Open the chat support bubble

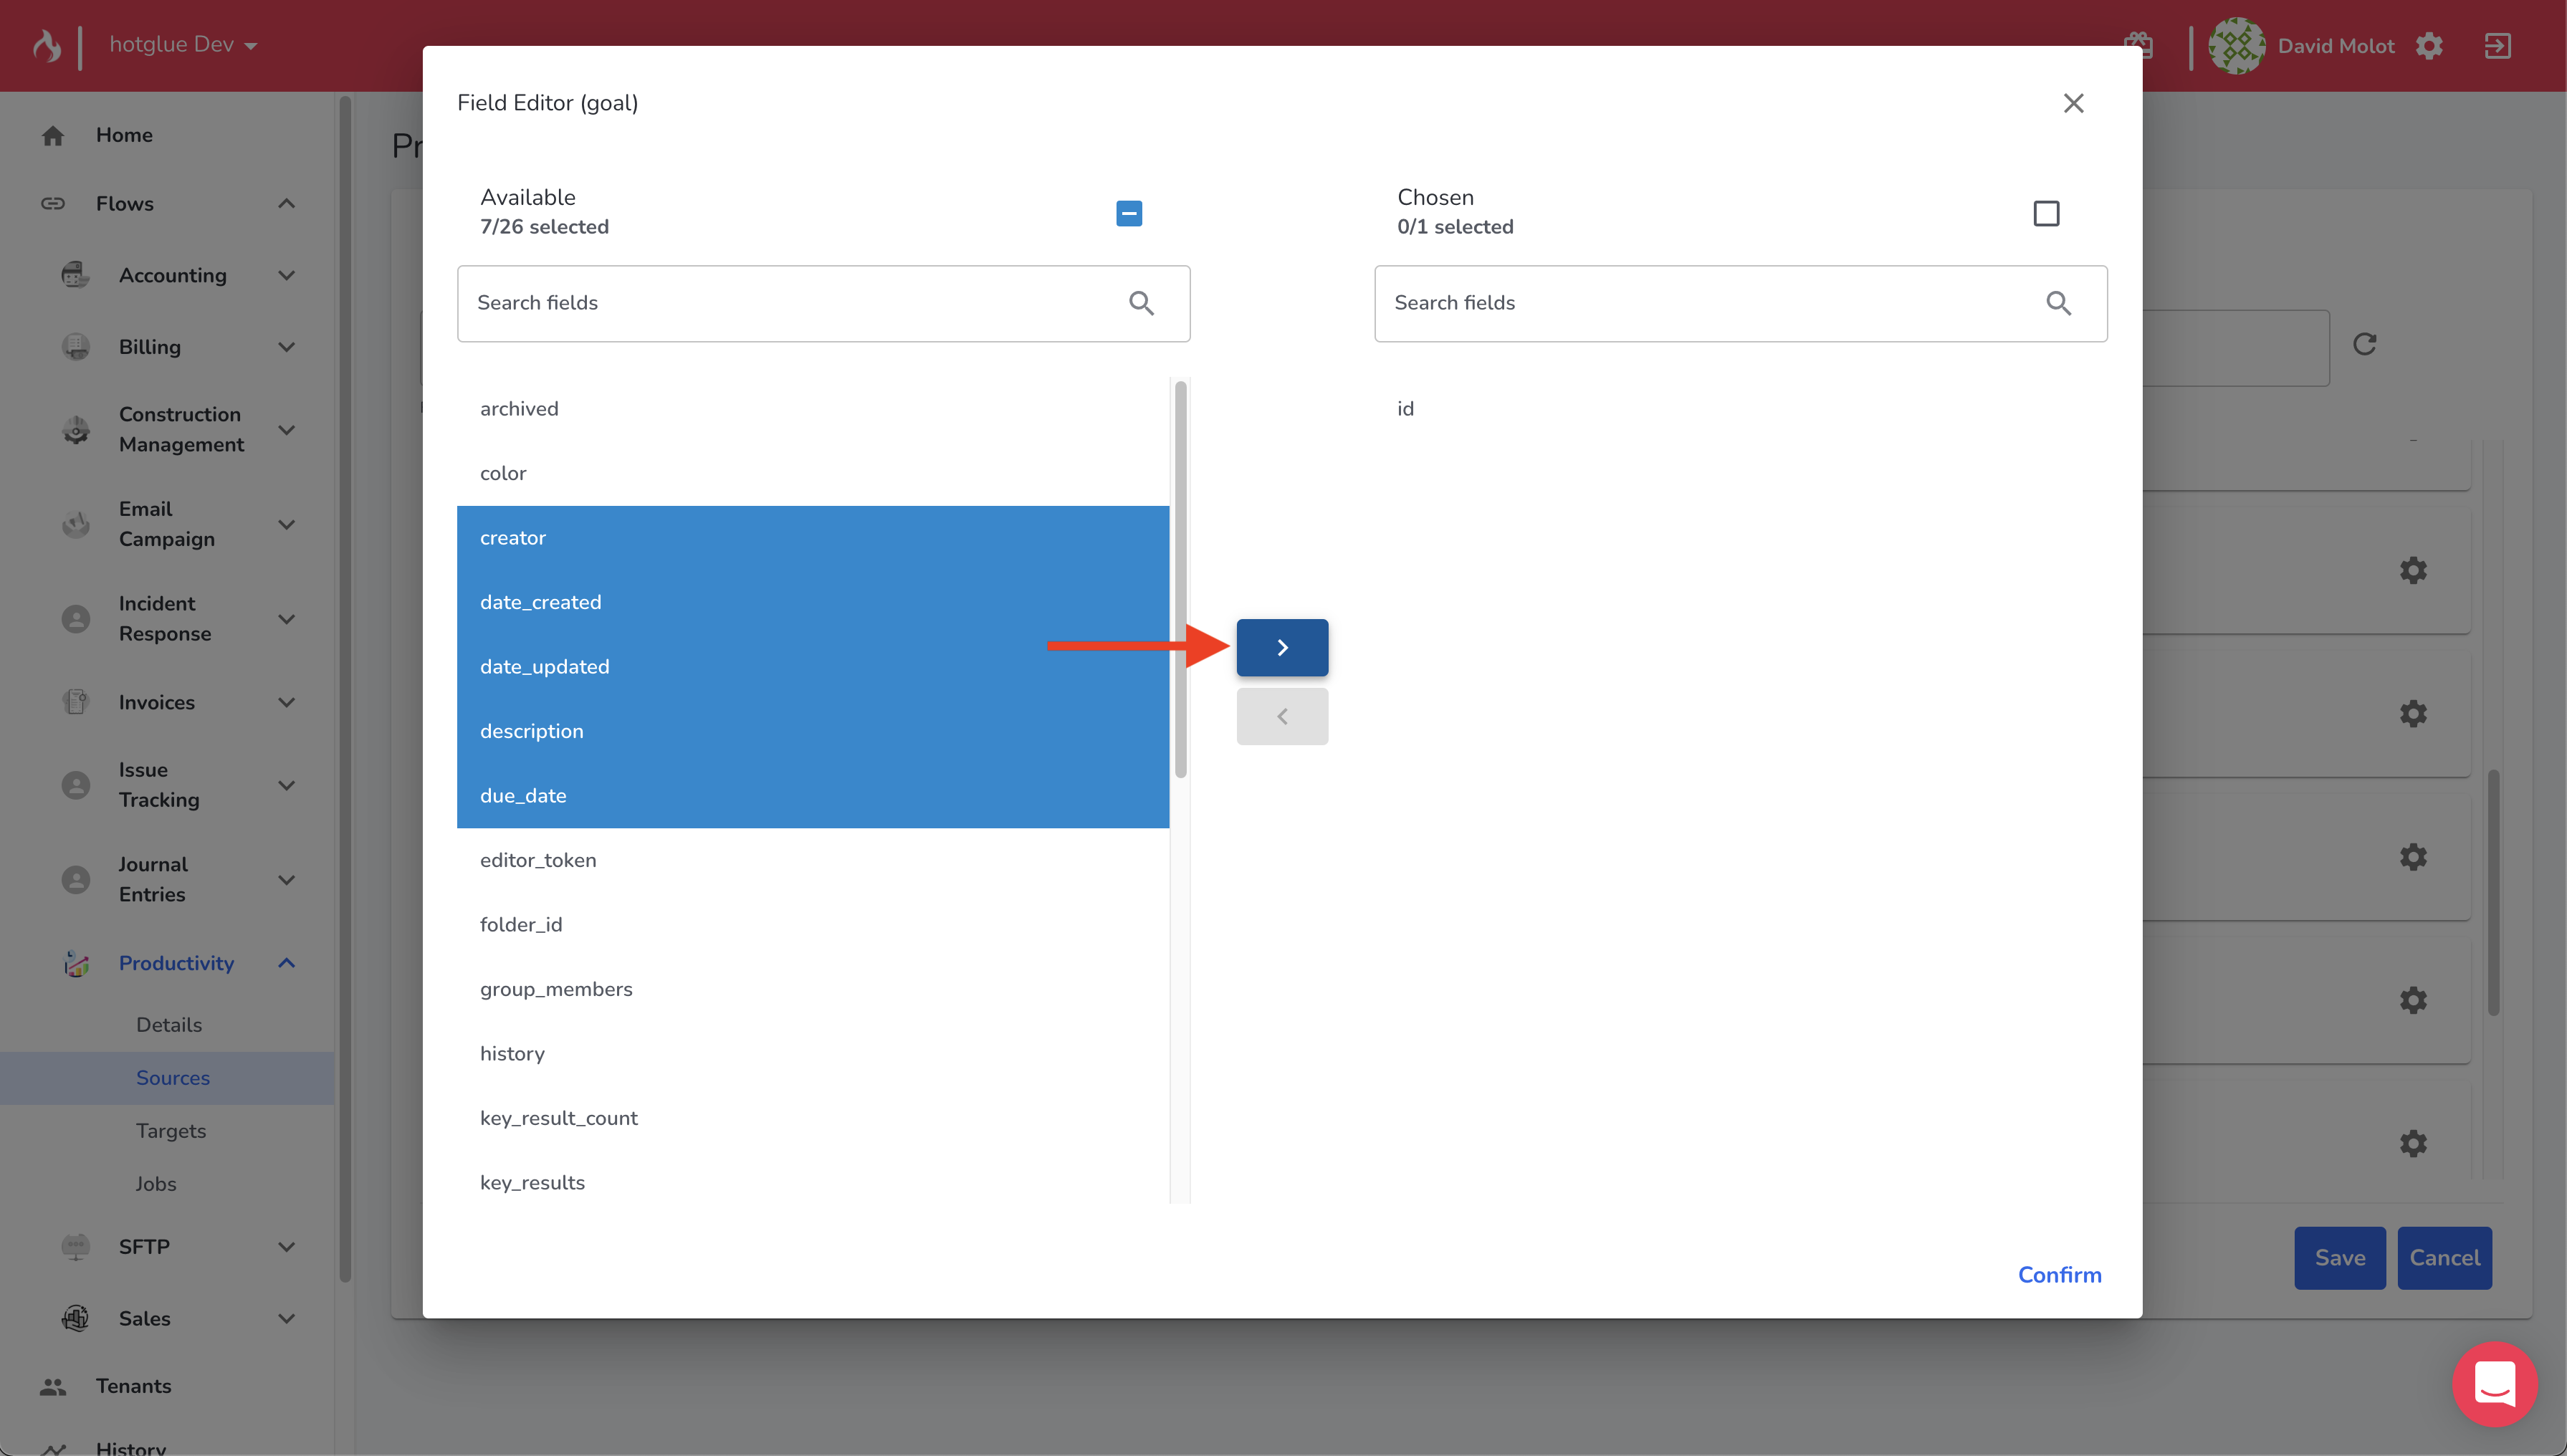pos(2494,1384)
